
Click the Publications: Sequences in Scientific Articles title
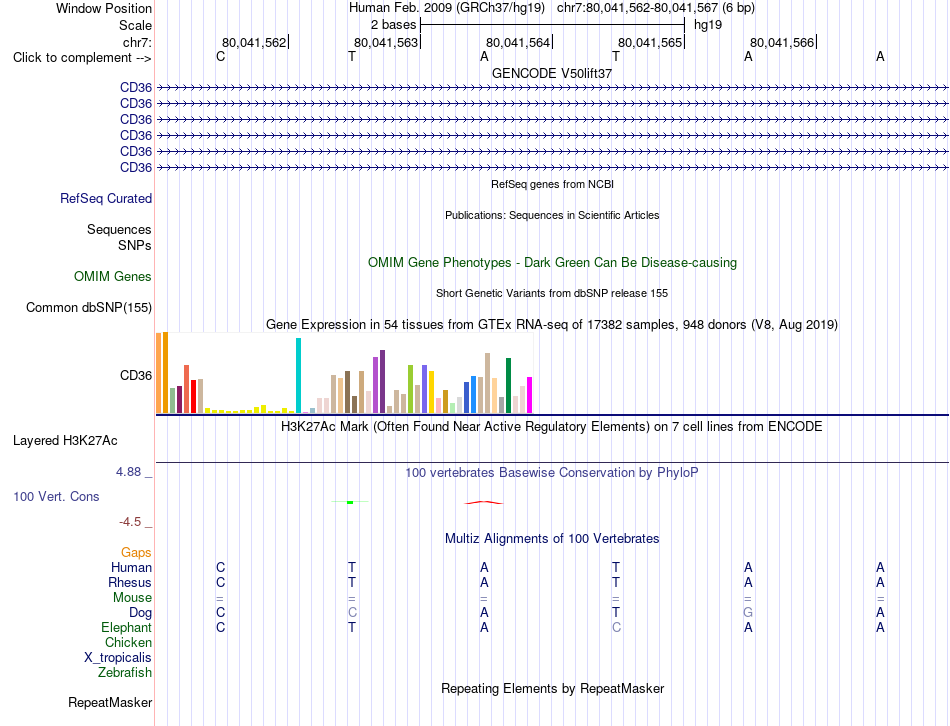click(552, 215)
